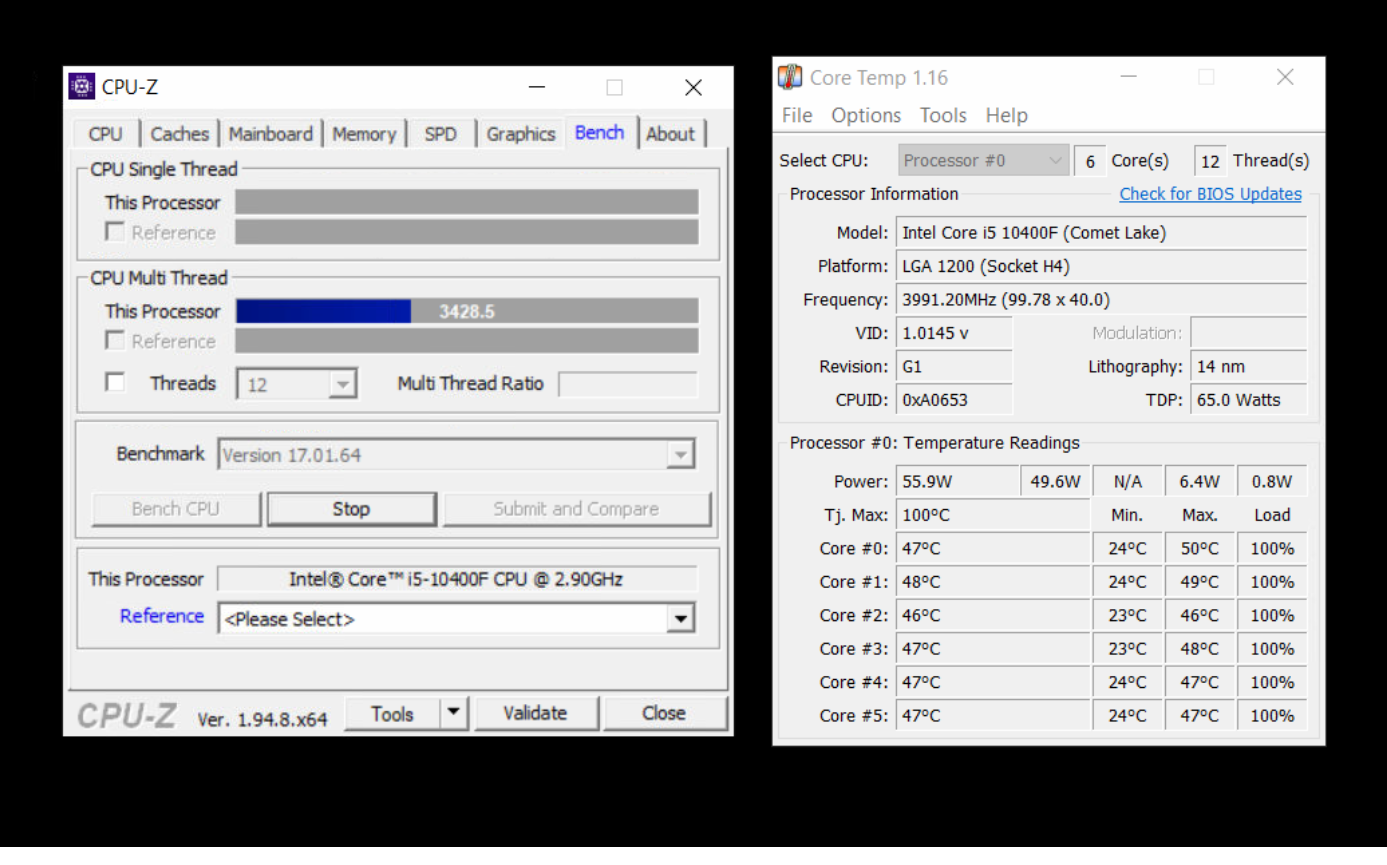Open the Mainboard tab
The width and height of the screenshot is (1387, 865).
coord(270,134)
